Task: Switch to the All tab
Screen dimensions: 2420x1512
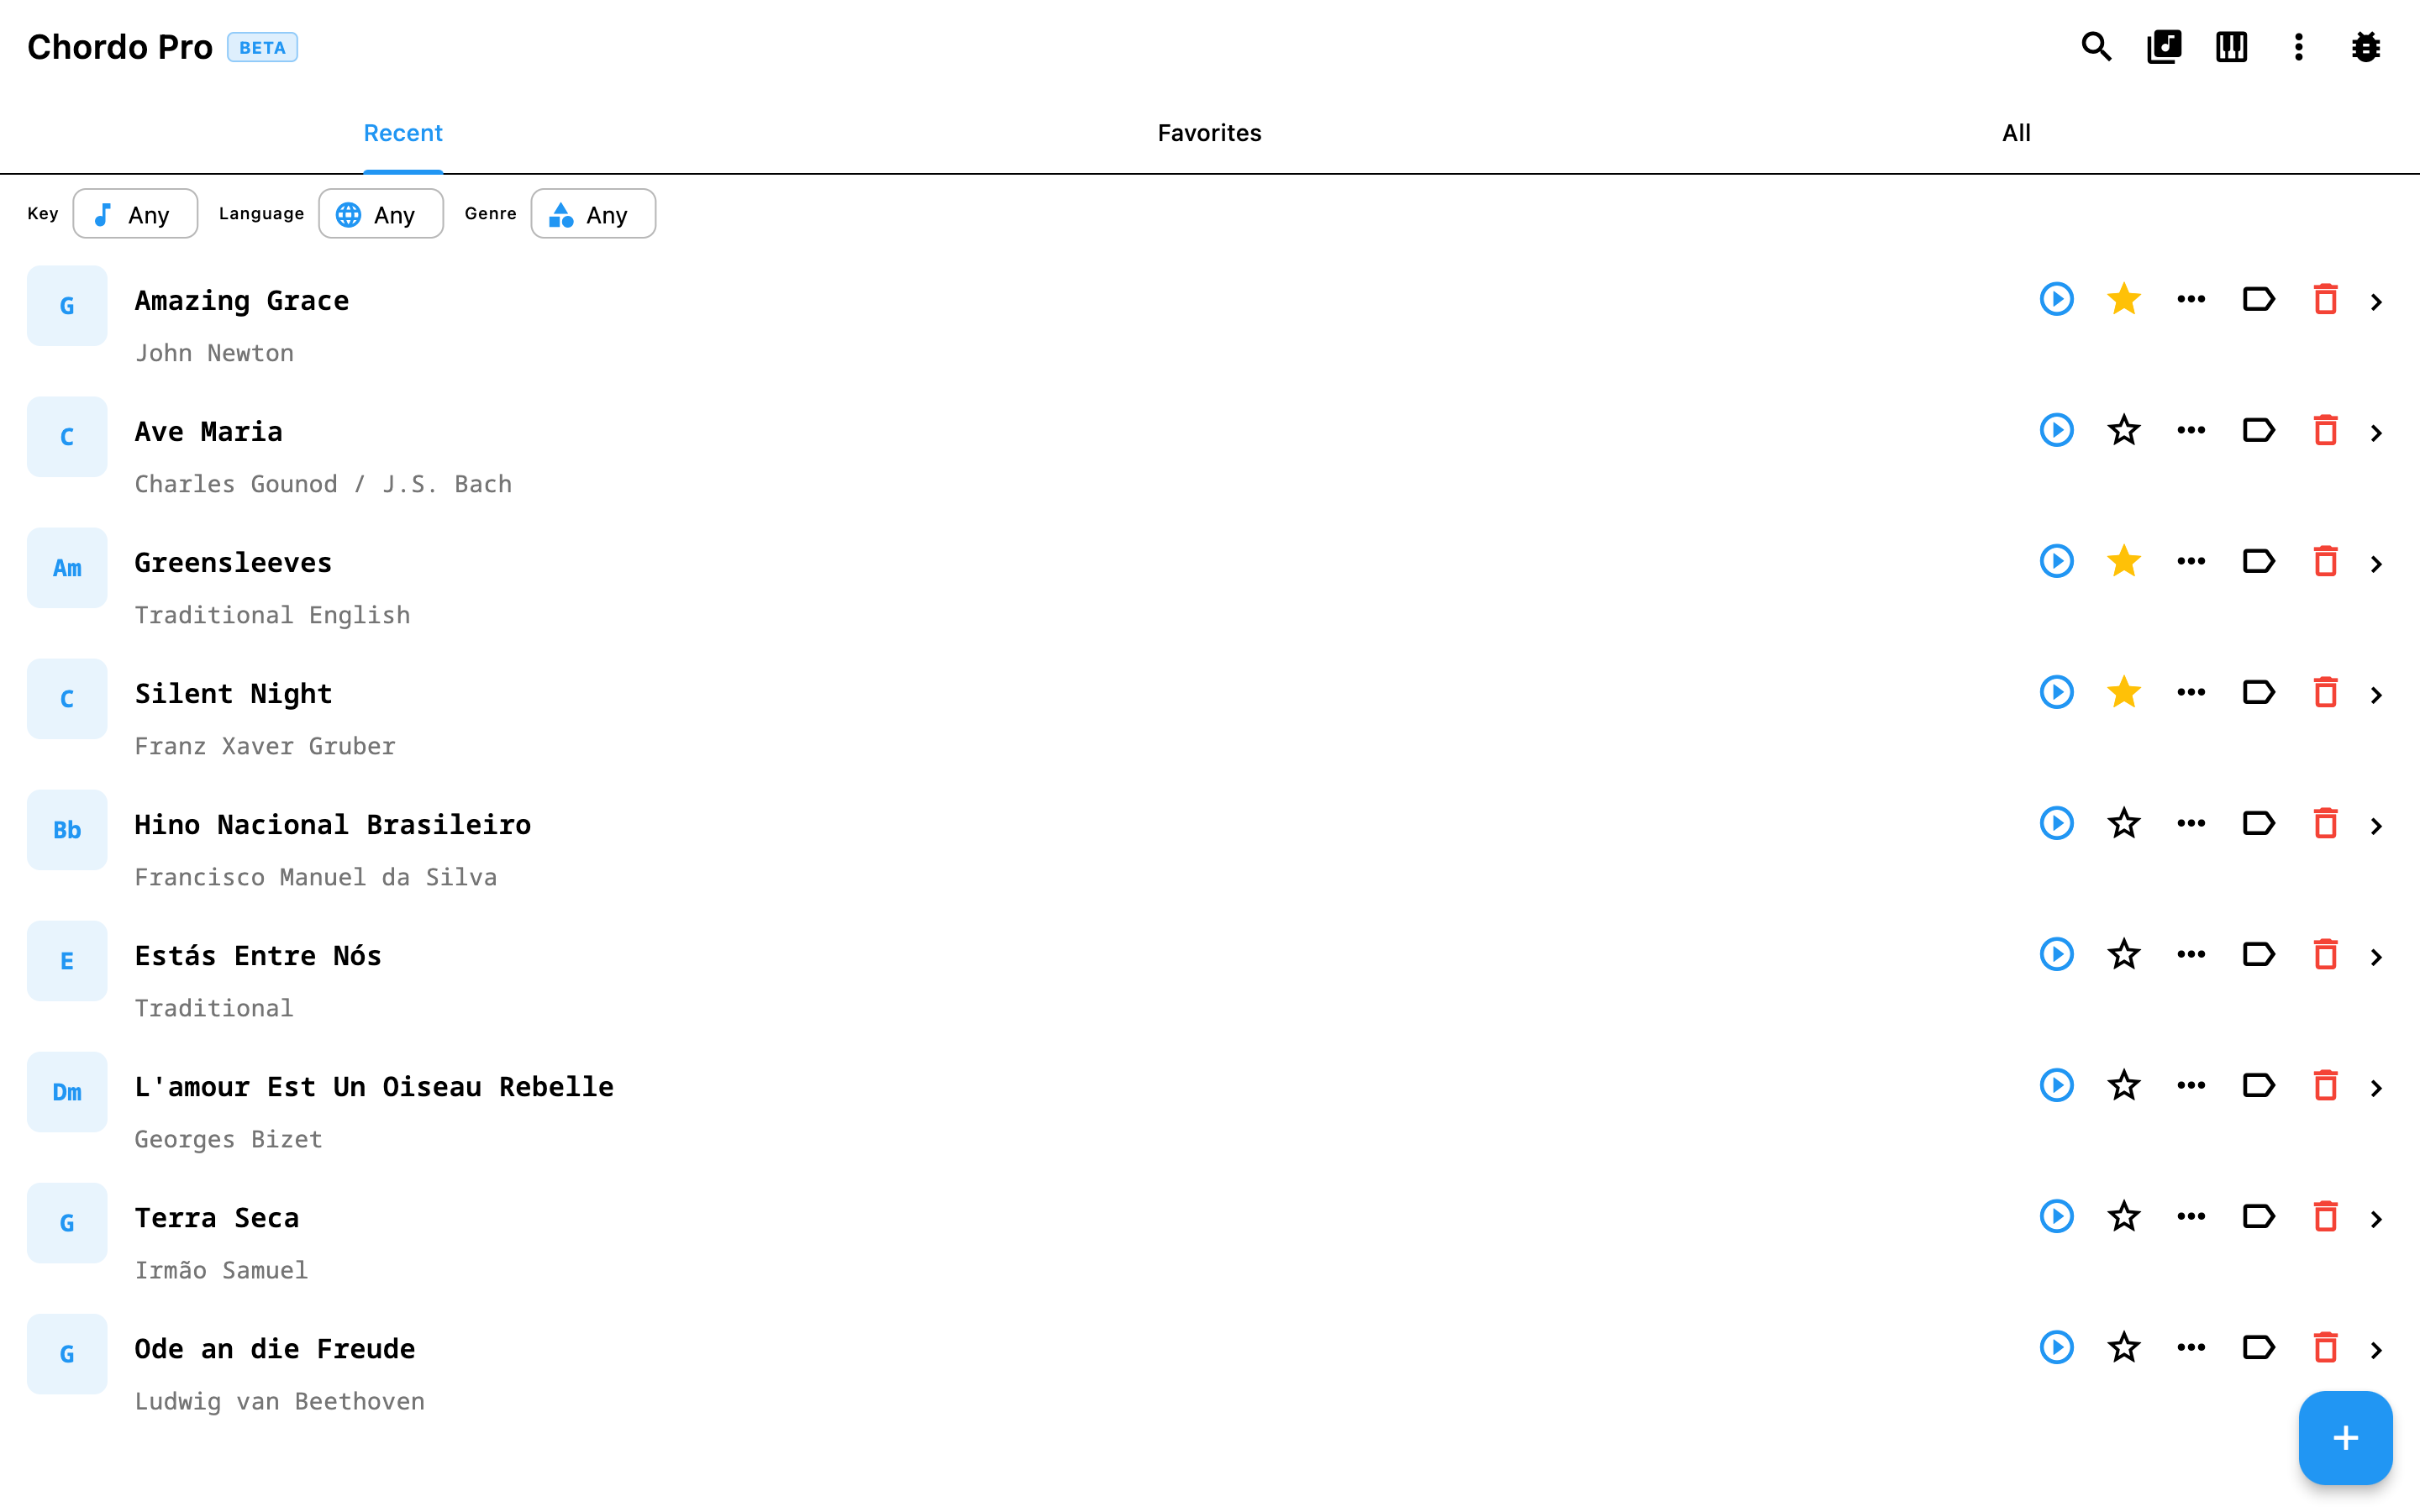Action: click(x=2015, y=133)
